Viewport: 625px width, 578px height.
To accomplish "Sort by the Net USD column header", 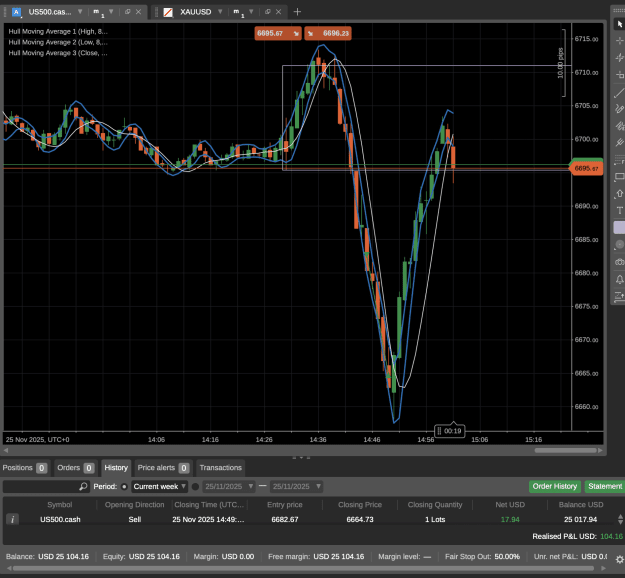I will pos(510,505).
